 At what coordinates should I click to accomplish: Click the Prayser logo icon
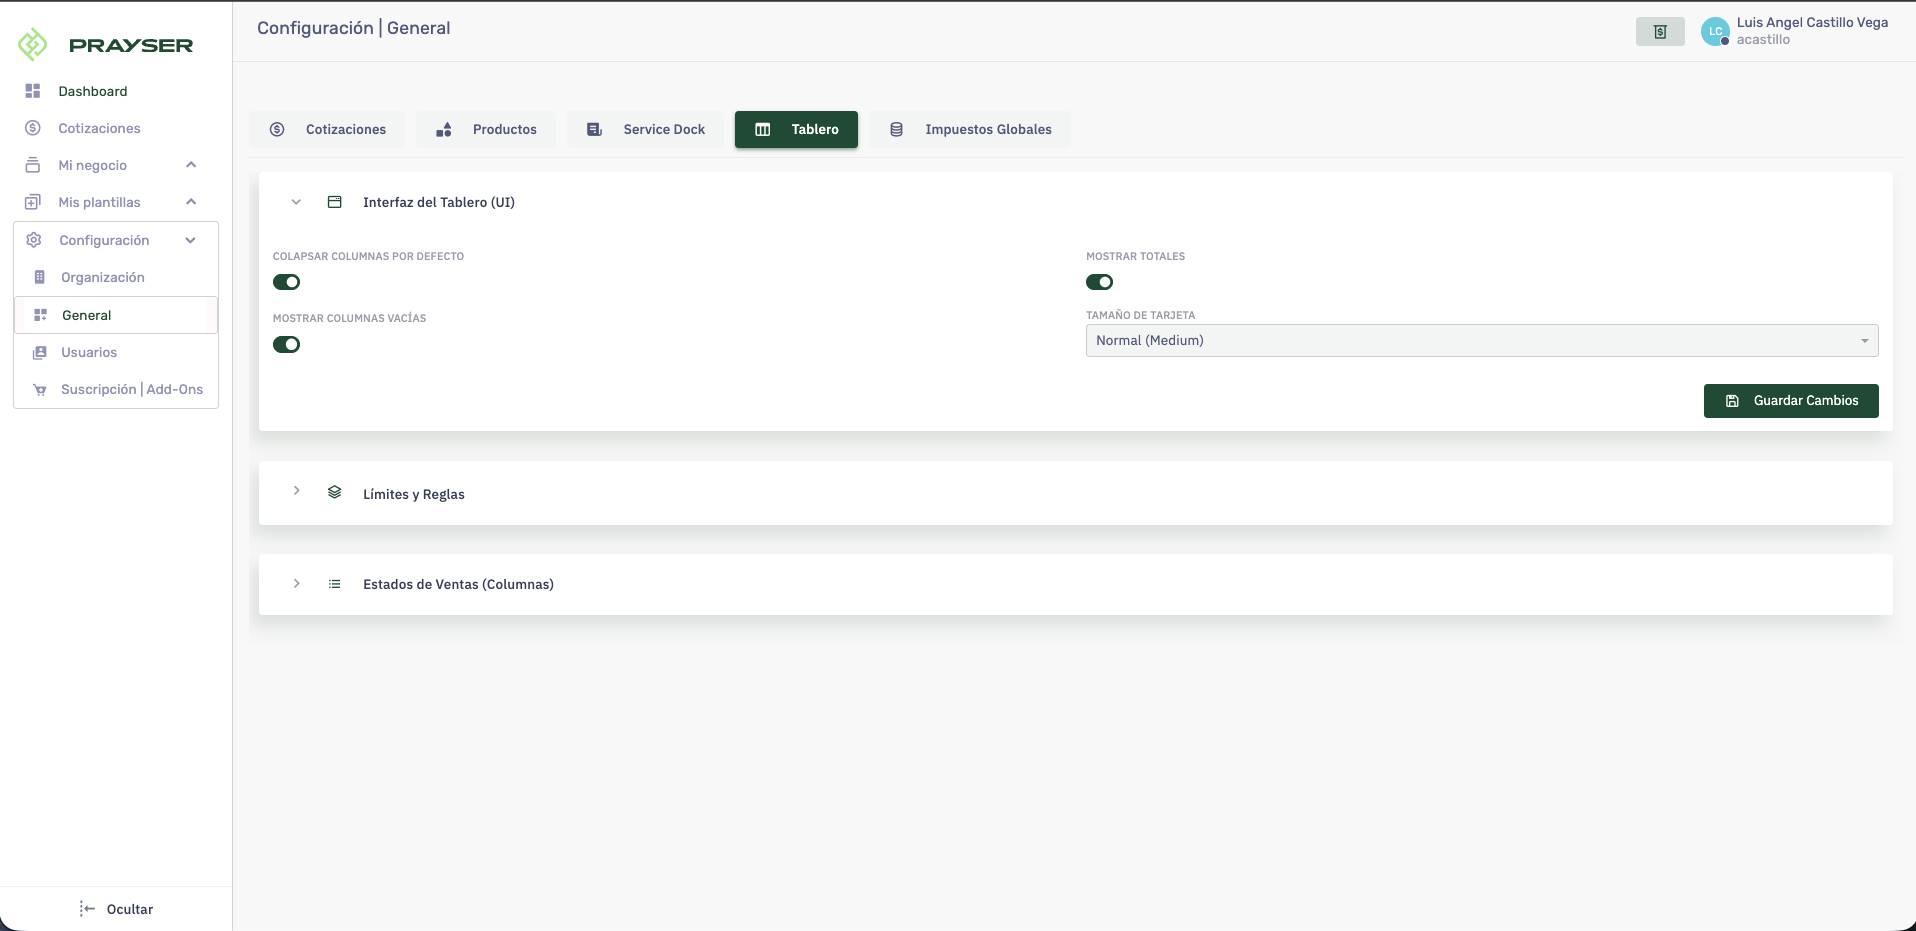click(33, 44)
